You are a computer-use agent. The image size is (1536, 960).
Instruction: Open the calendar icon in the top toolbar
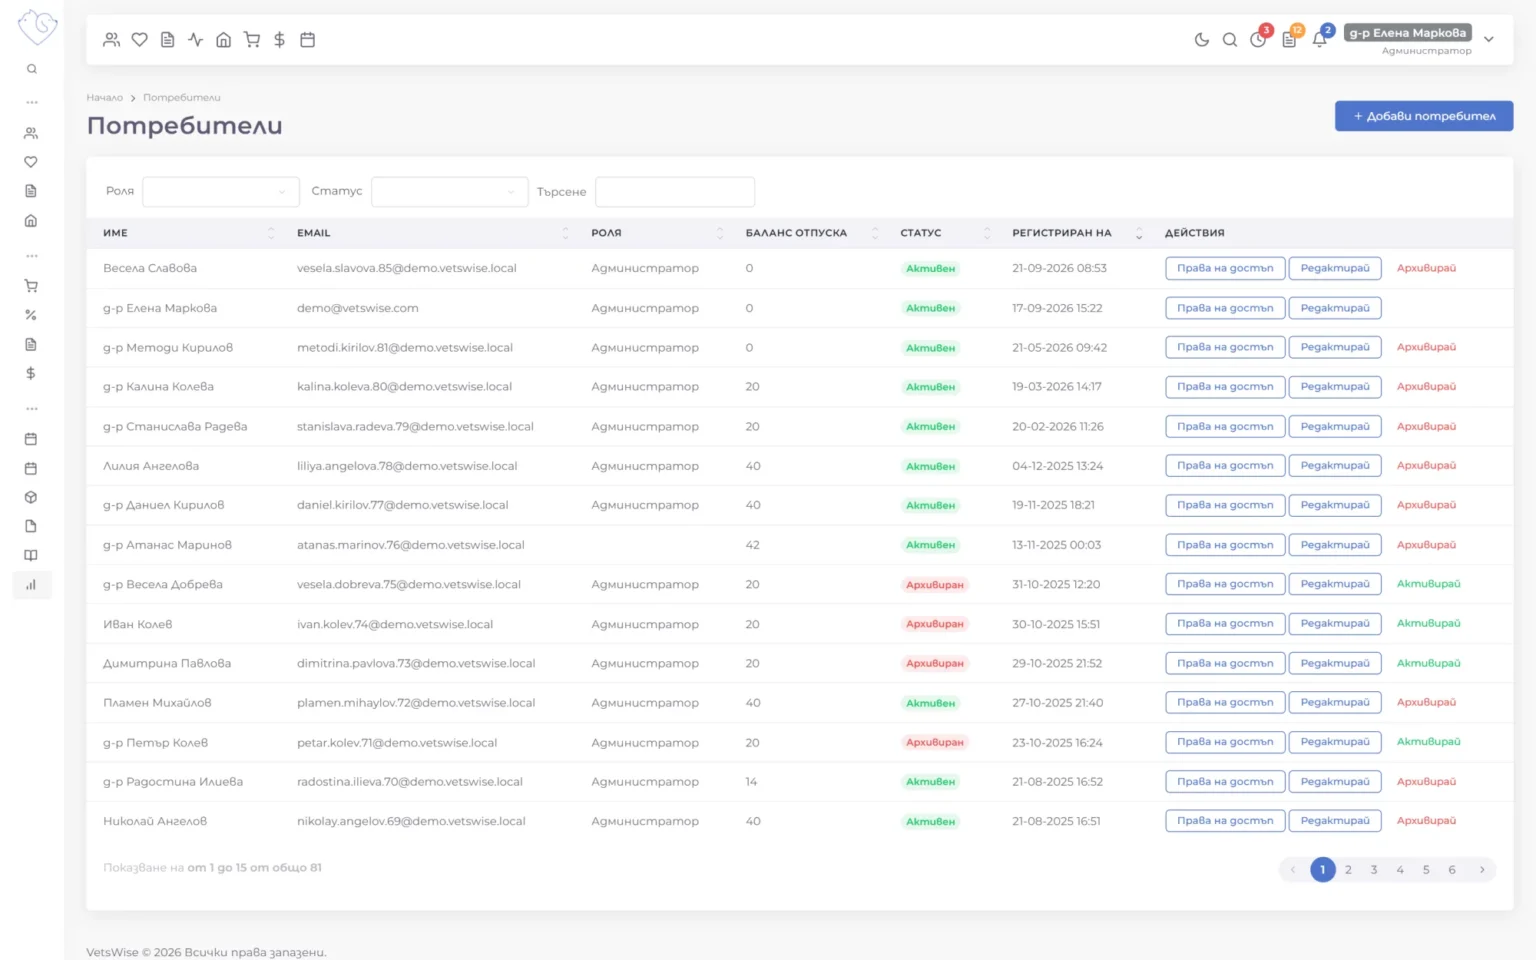[x=308, y=40]
